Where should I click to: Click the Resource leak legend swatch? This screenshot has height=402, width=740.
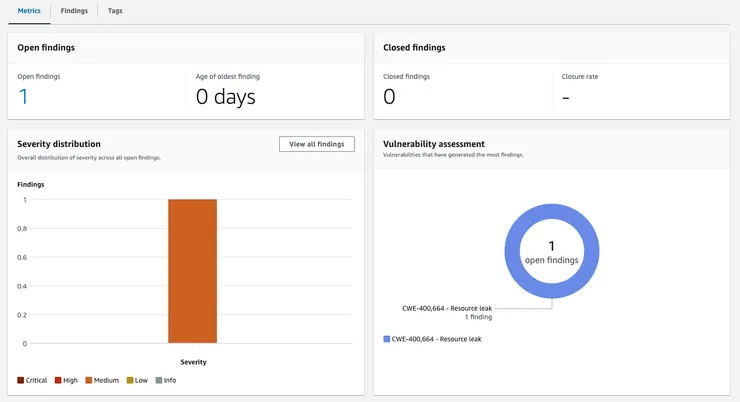point(387,340)
